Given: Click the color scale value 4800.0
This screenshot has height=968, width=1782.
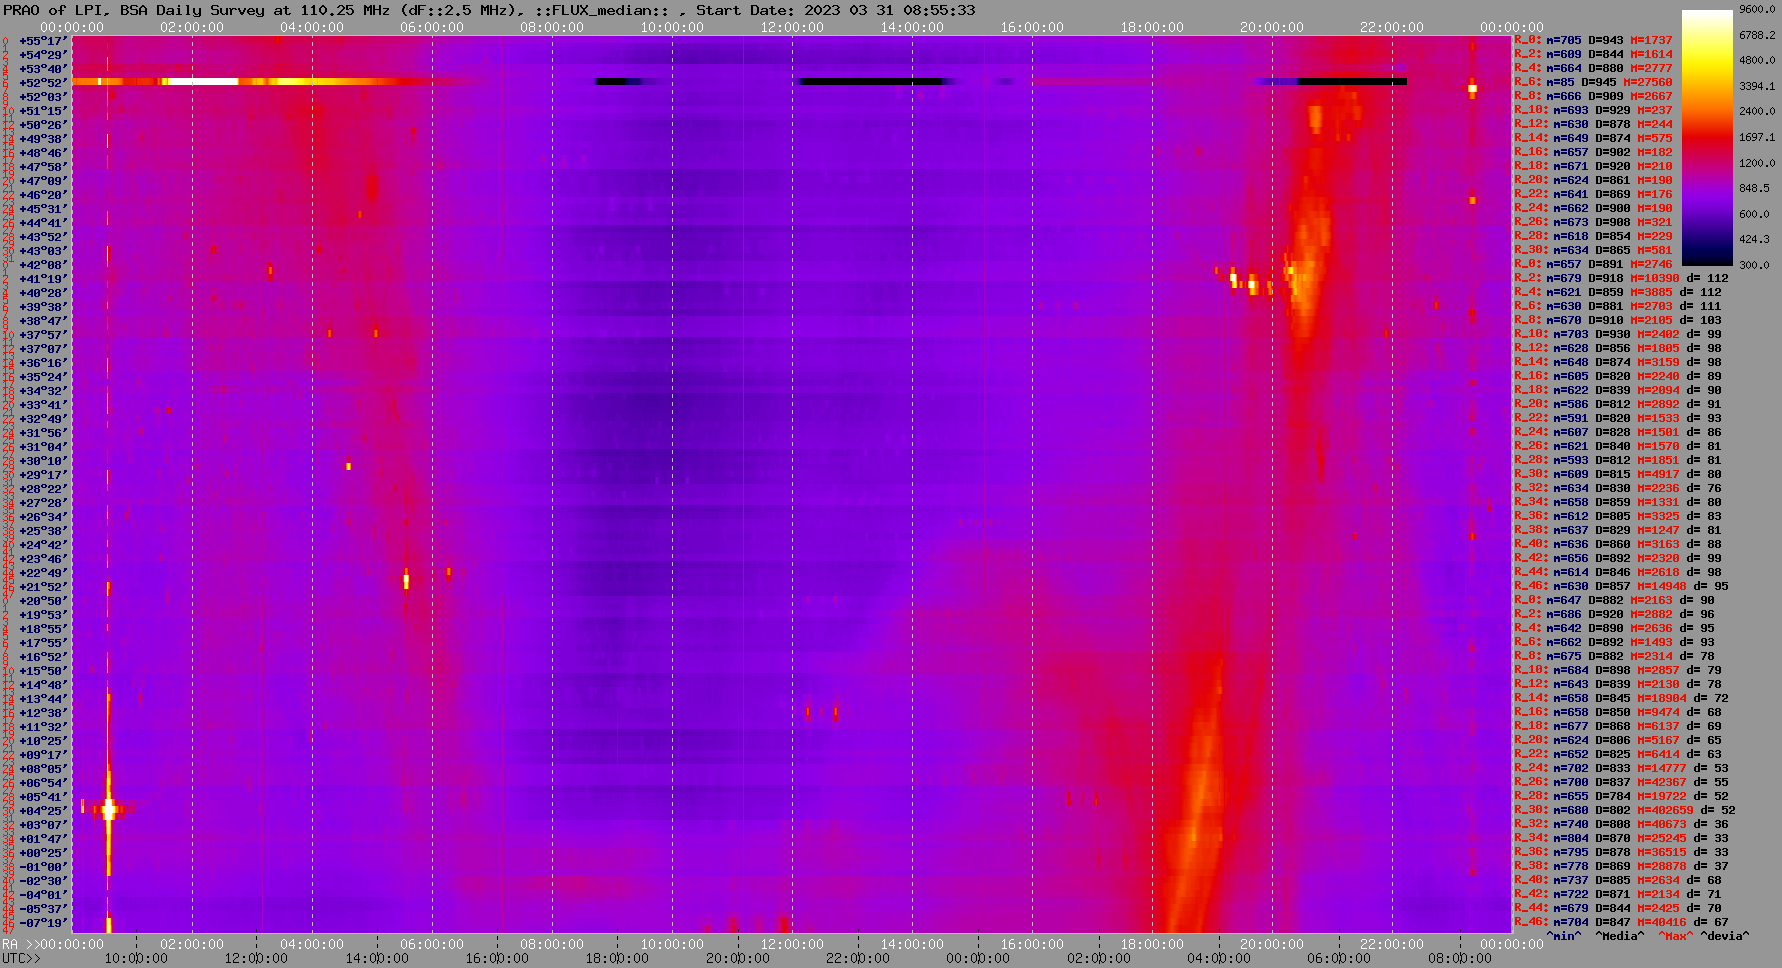Looking at the screenshot, I should coord(1757,60).
